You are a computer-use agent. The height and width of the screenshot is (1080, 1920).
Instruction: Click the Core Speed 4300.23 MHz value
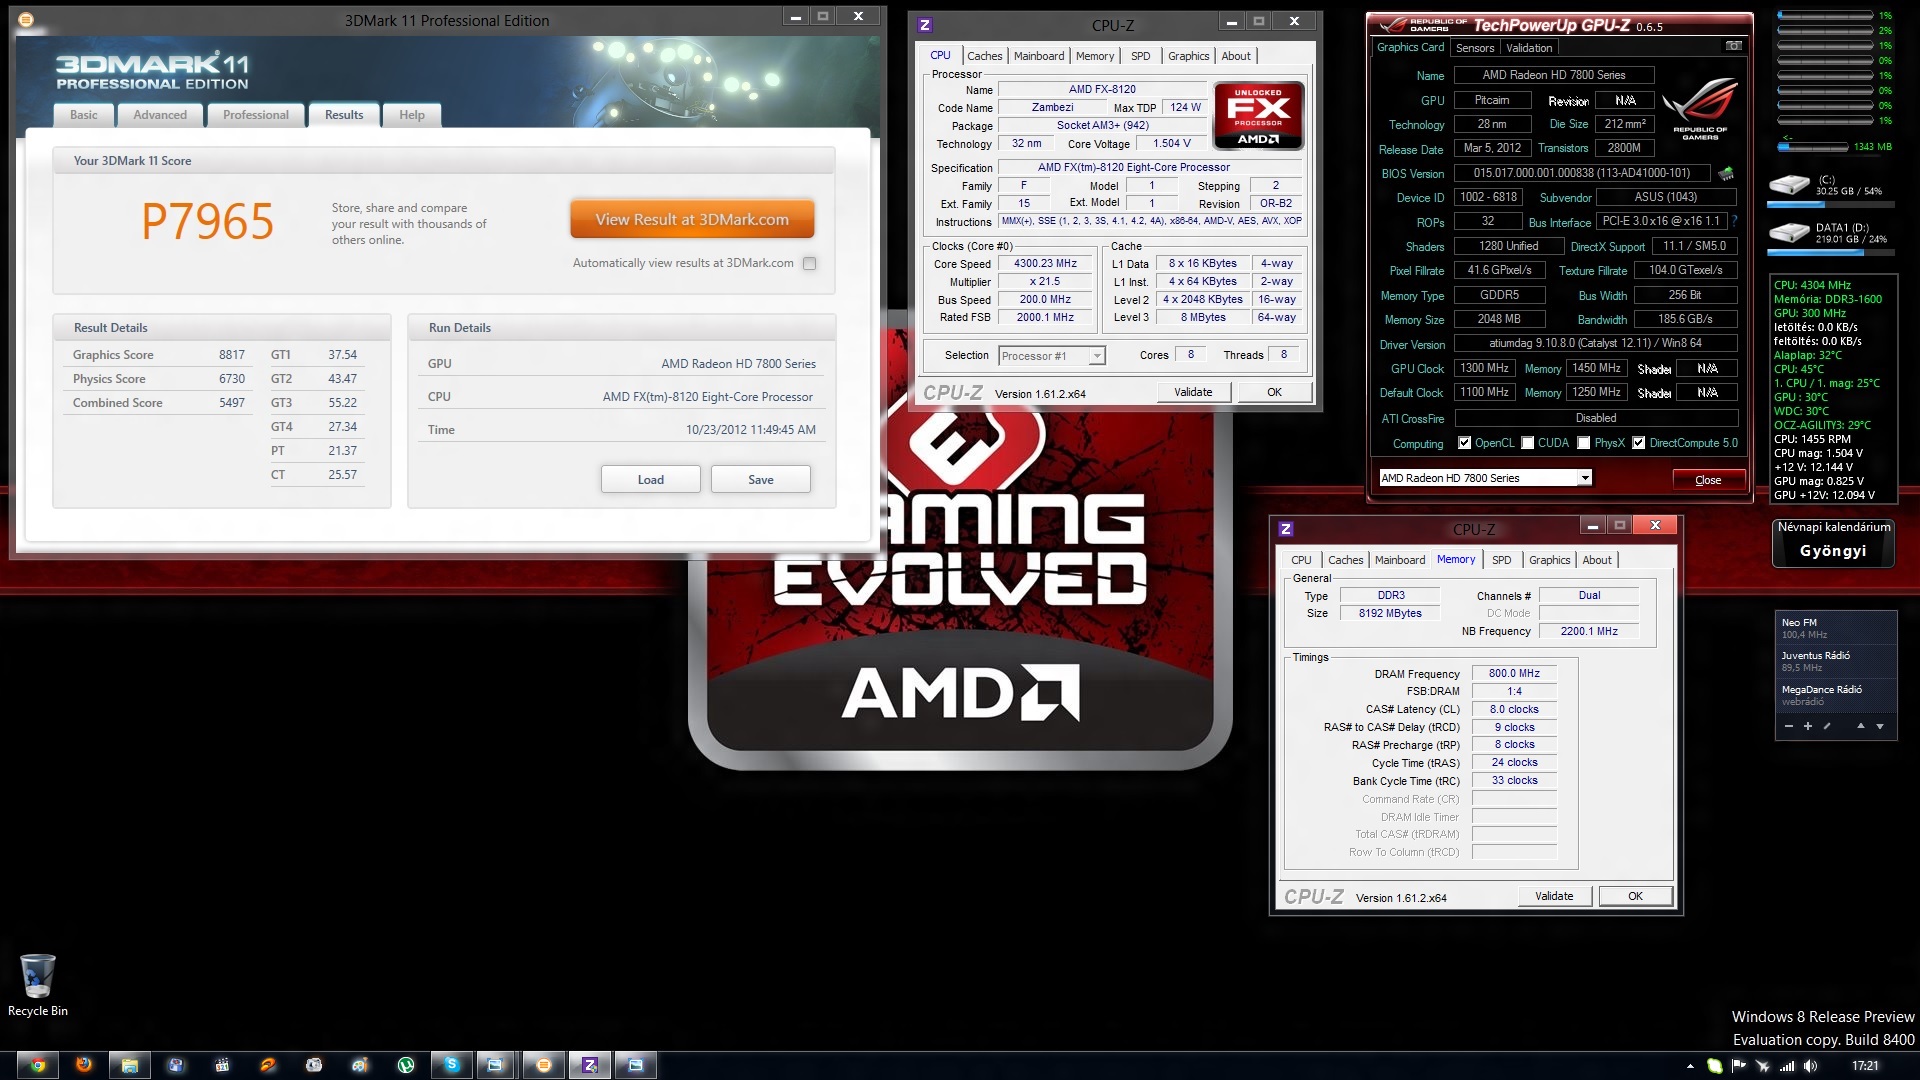[1045, 264]
